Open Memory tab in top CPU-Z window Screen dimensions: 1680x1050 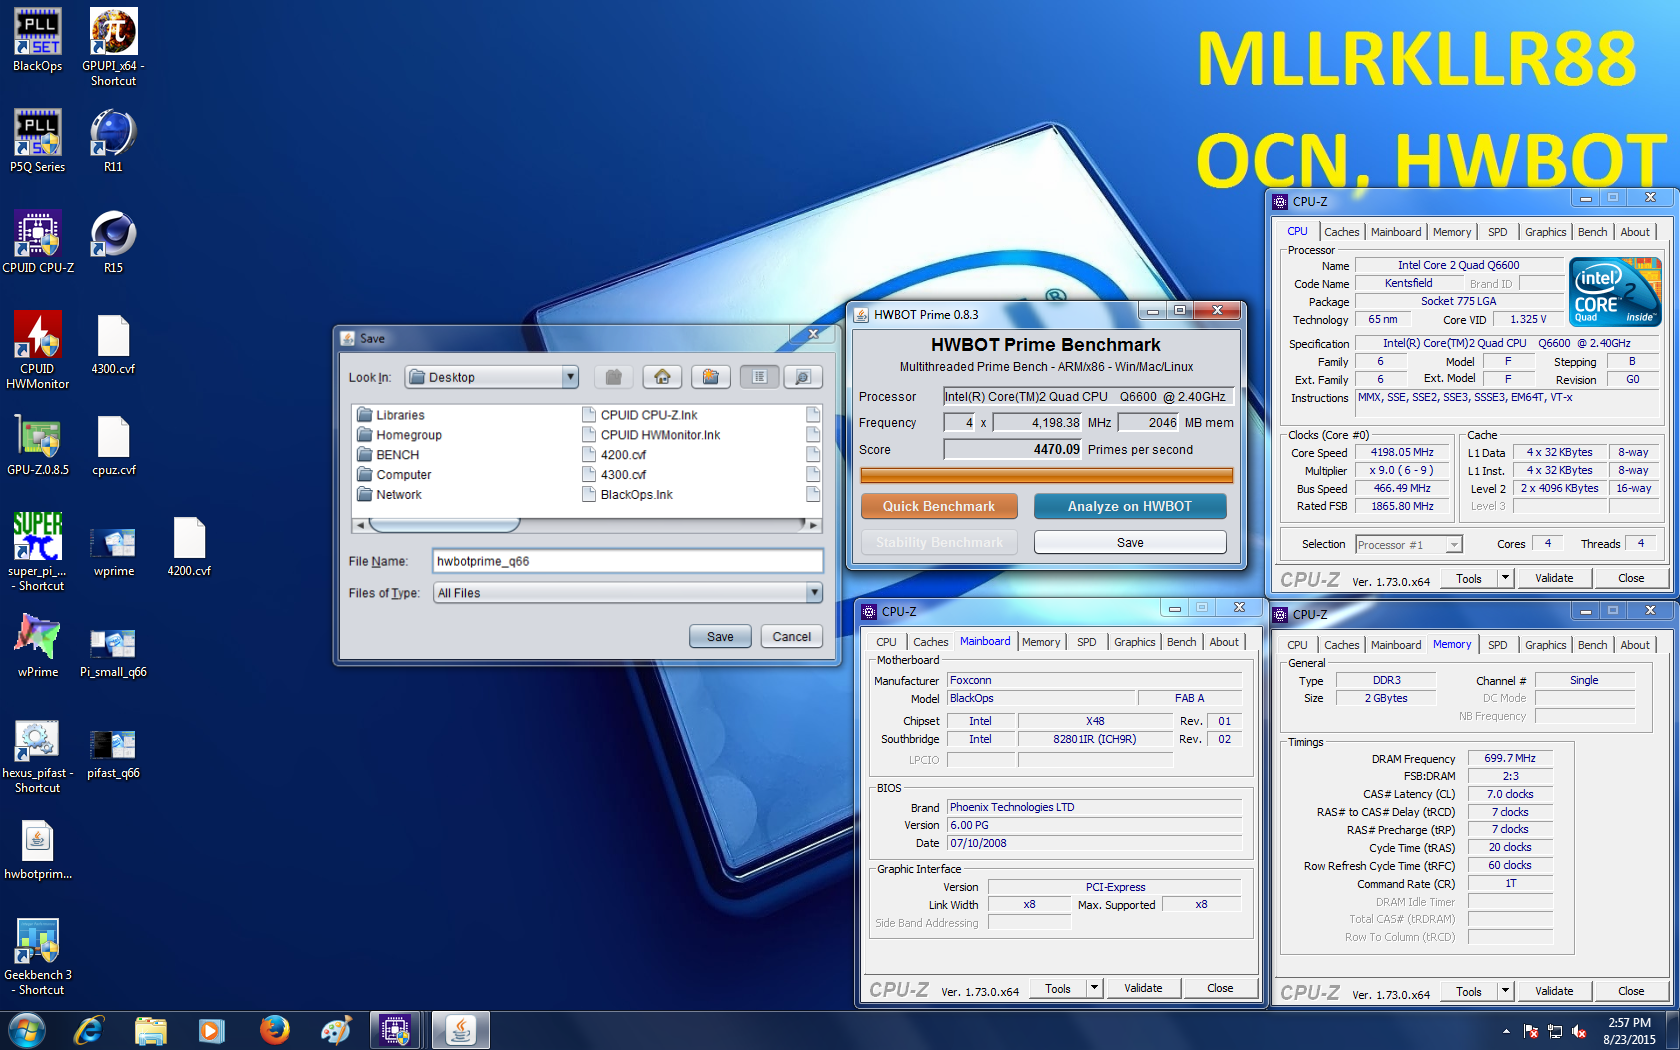click(x=1451, y=232)
